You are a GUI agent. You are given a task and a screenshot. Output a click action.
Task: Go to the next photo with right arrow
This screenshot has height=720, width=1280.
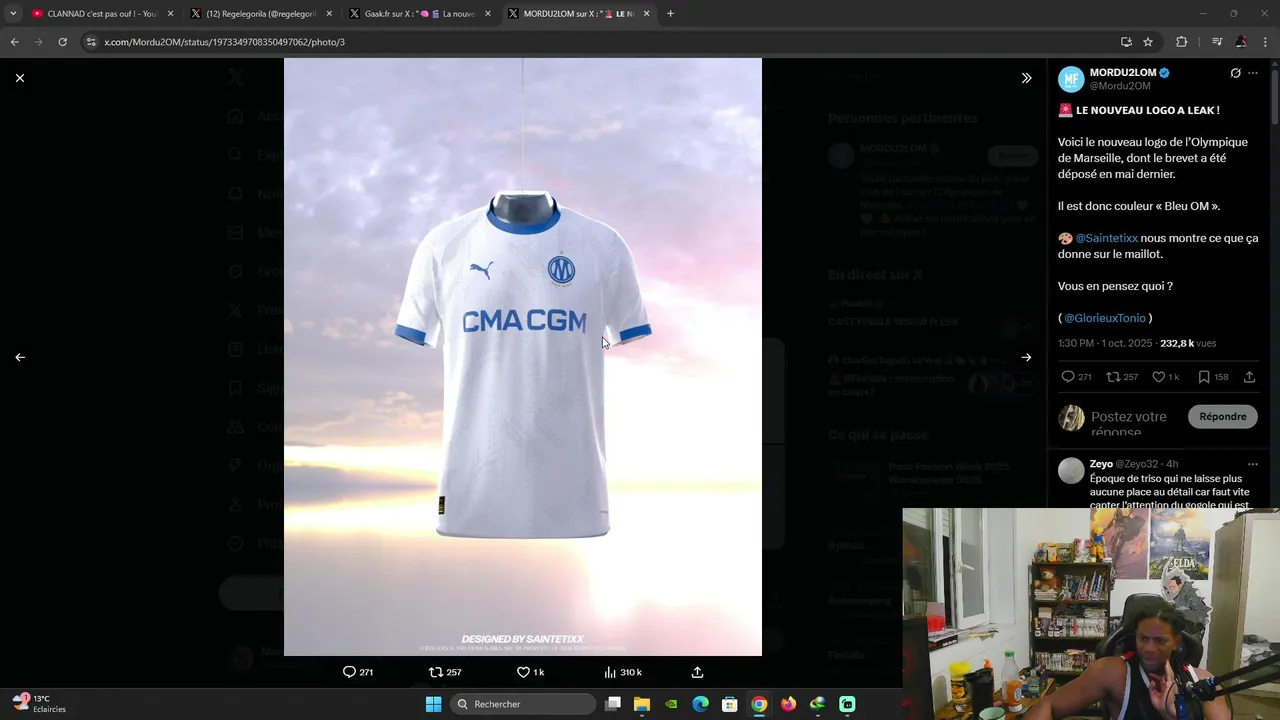[x=1026, y=357]
